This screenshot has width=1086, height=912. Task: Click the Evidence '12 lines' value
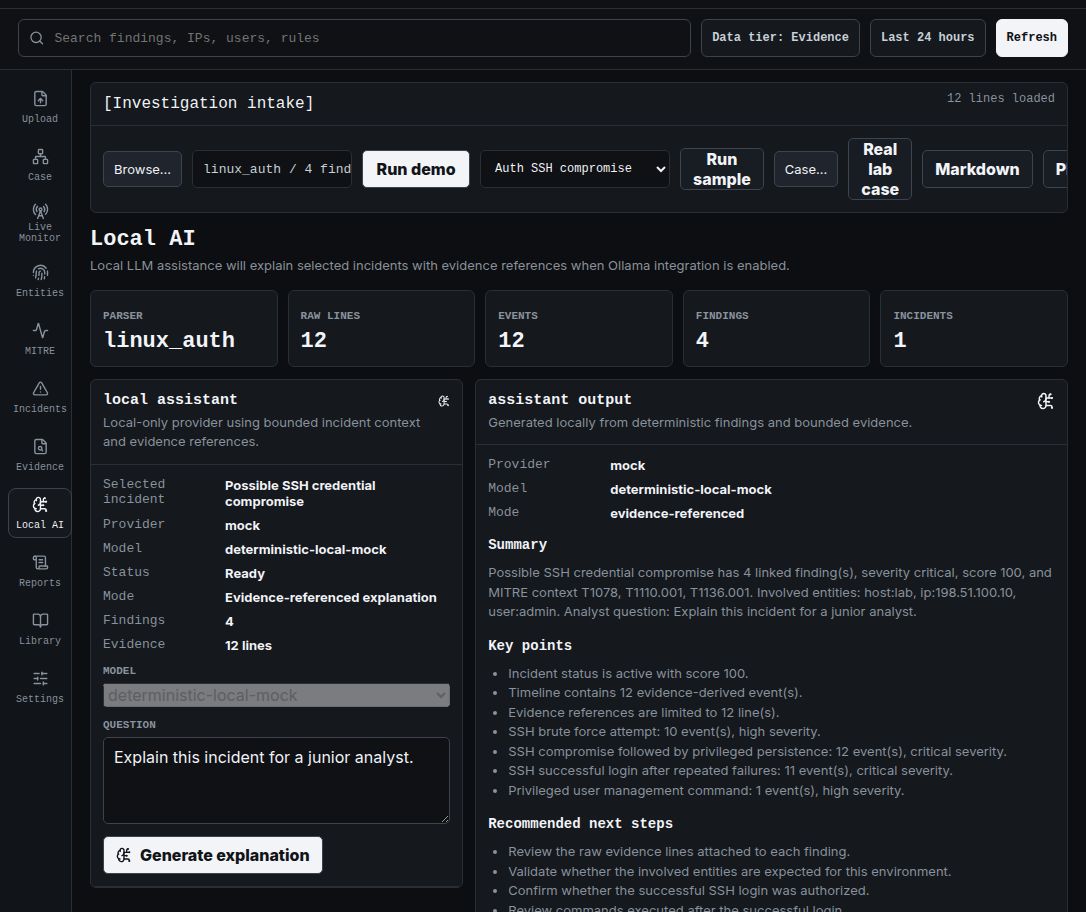coord(248,645)
